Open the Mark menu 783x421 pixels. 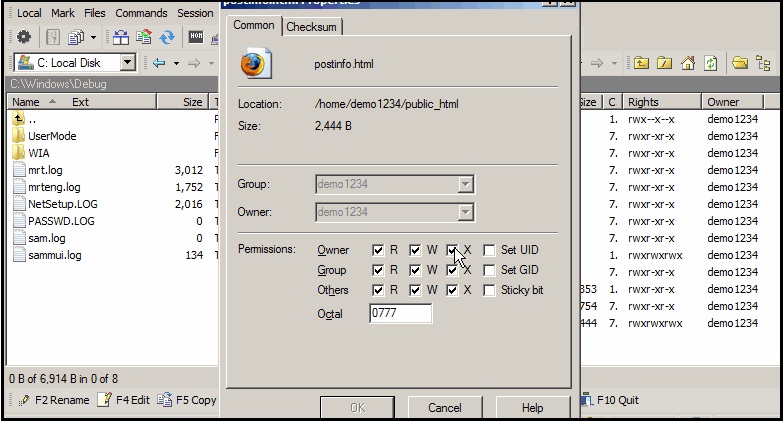pos(63,13)
